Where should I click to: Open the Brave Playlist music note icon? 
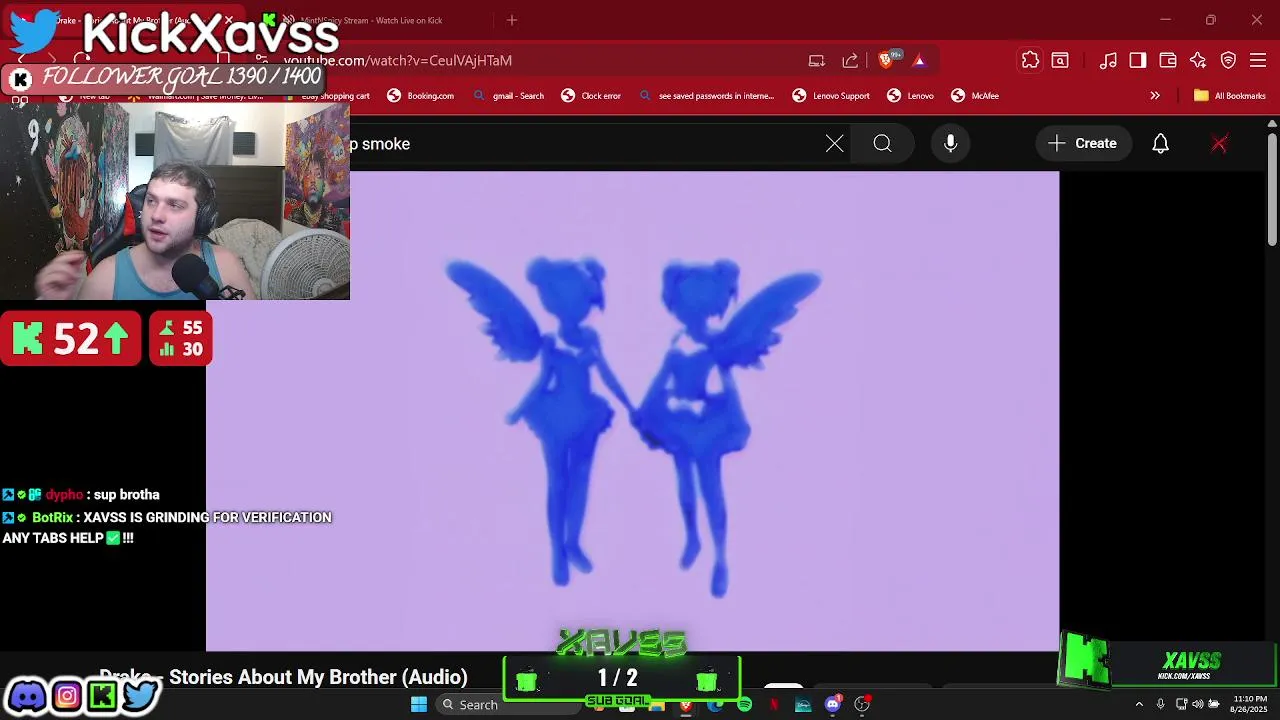[1108, 60]
